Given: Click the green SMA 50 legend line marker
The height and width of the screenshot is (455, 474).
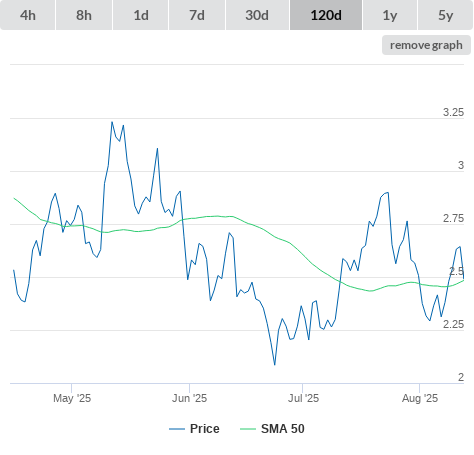Looking at the screenshot, I should pos(248,429).
